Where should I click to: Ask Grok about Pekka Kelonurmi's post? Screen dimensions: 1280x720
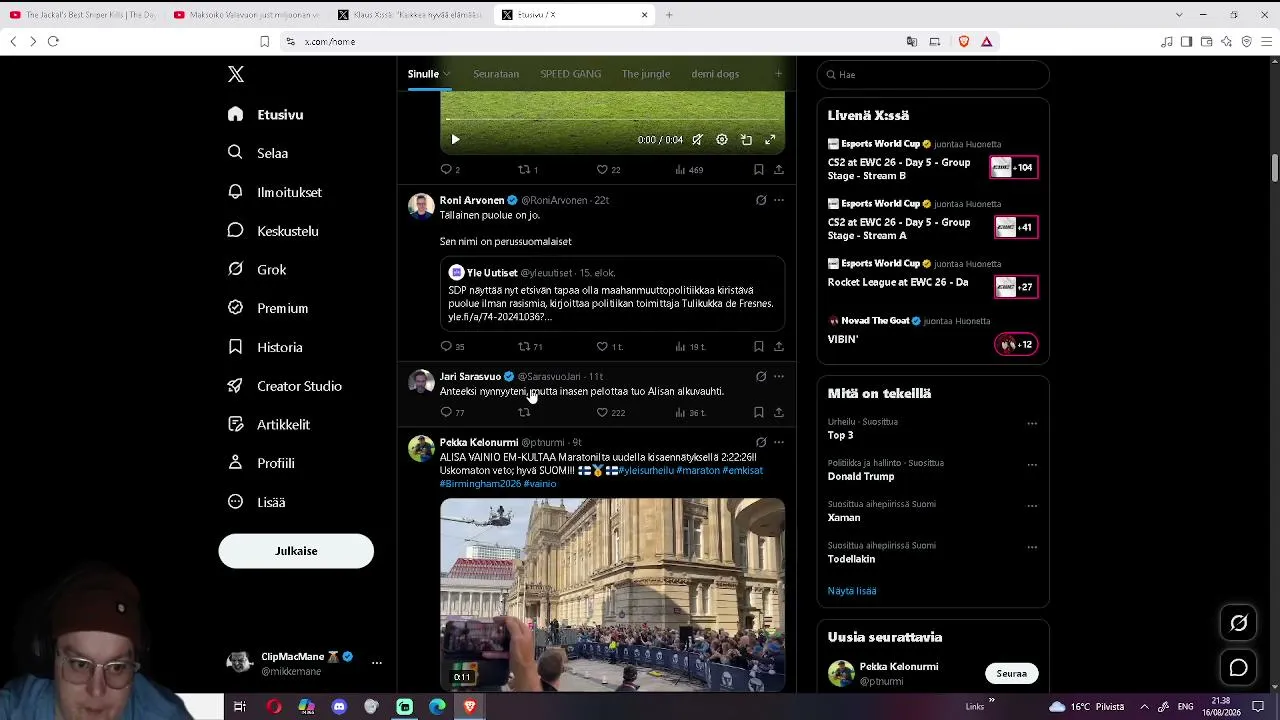[x=761, y=442]
